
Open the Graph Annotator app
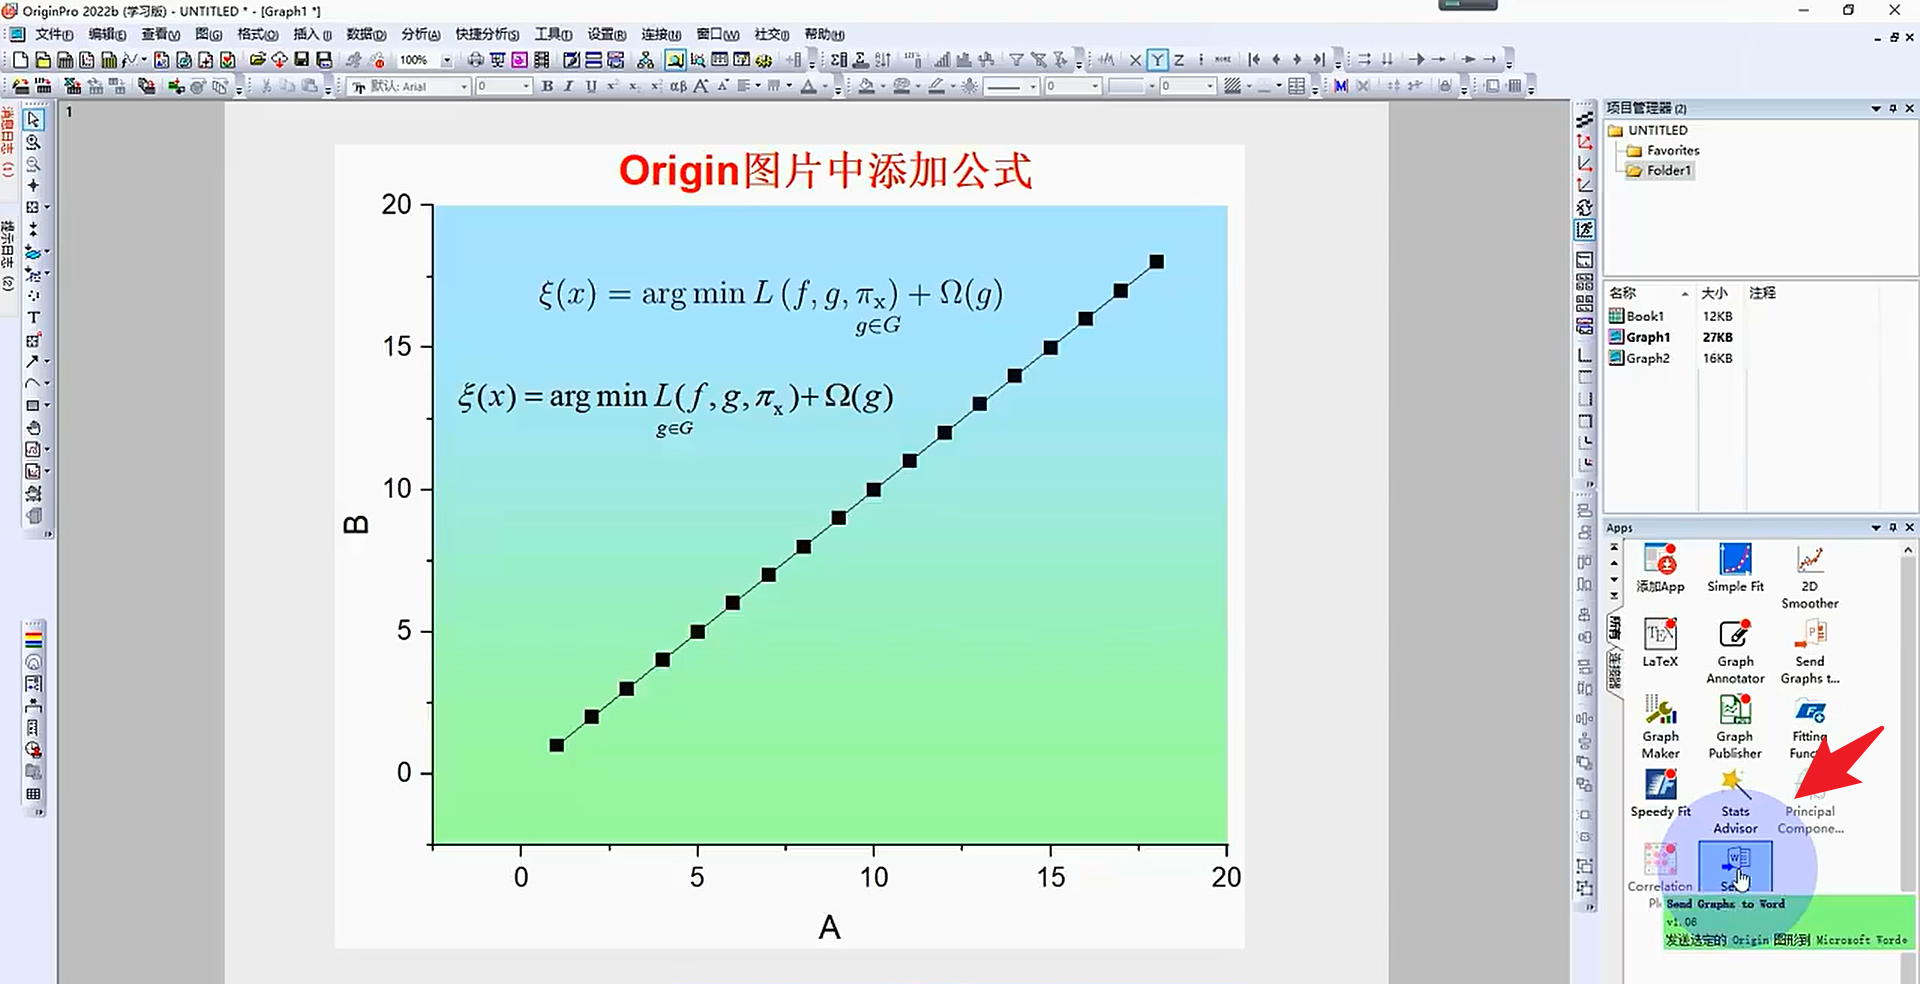click(1735, 652)
